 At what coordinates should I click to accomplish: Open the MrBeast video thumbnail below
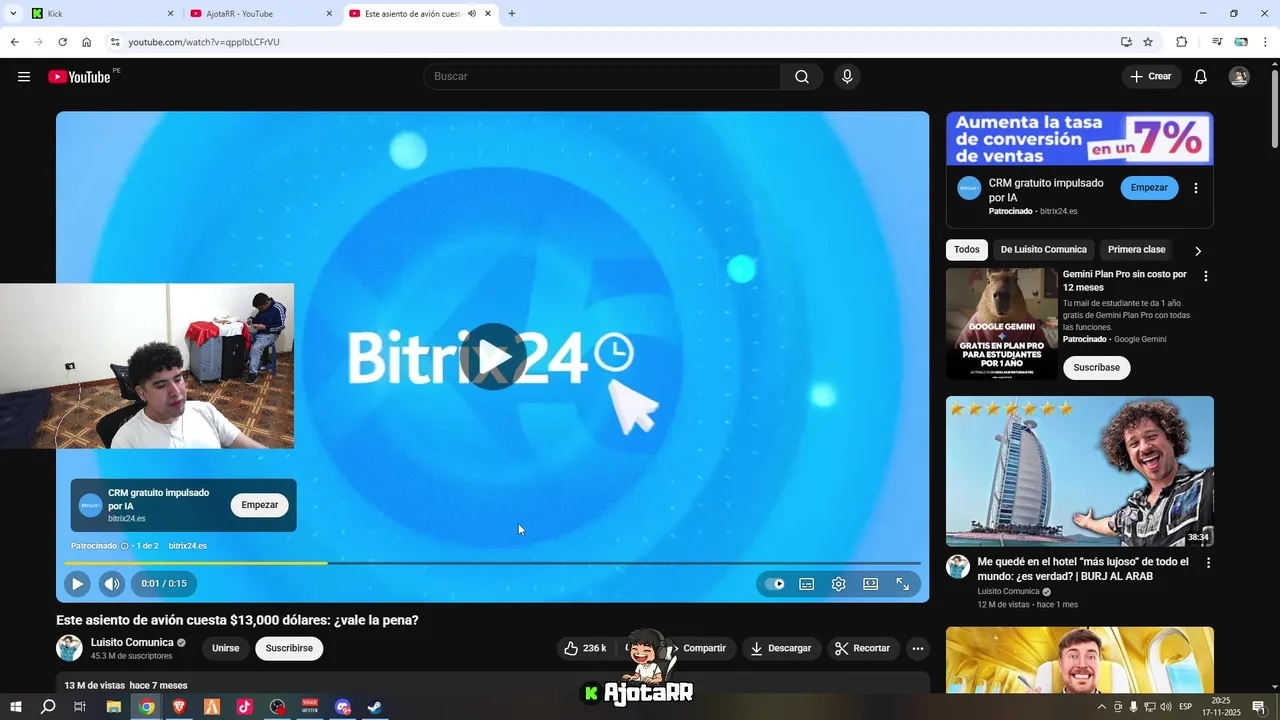[x=1080, y=660]
